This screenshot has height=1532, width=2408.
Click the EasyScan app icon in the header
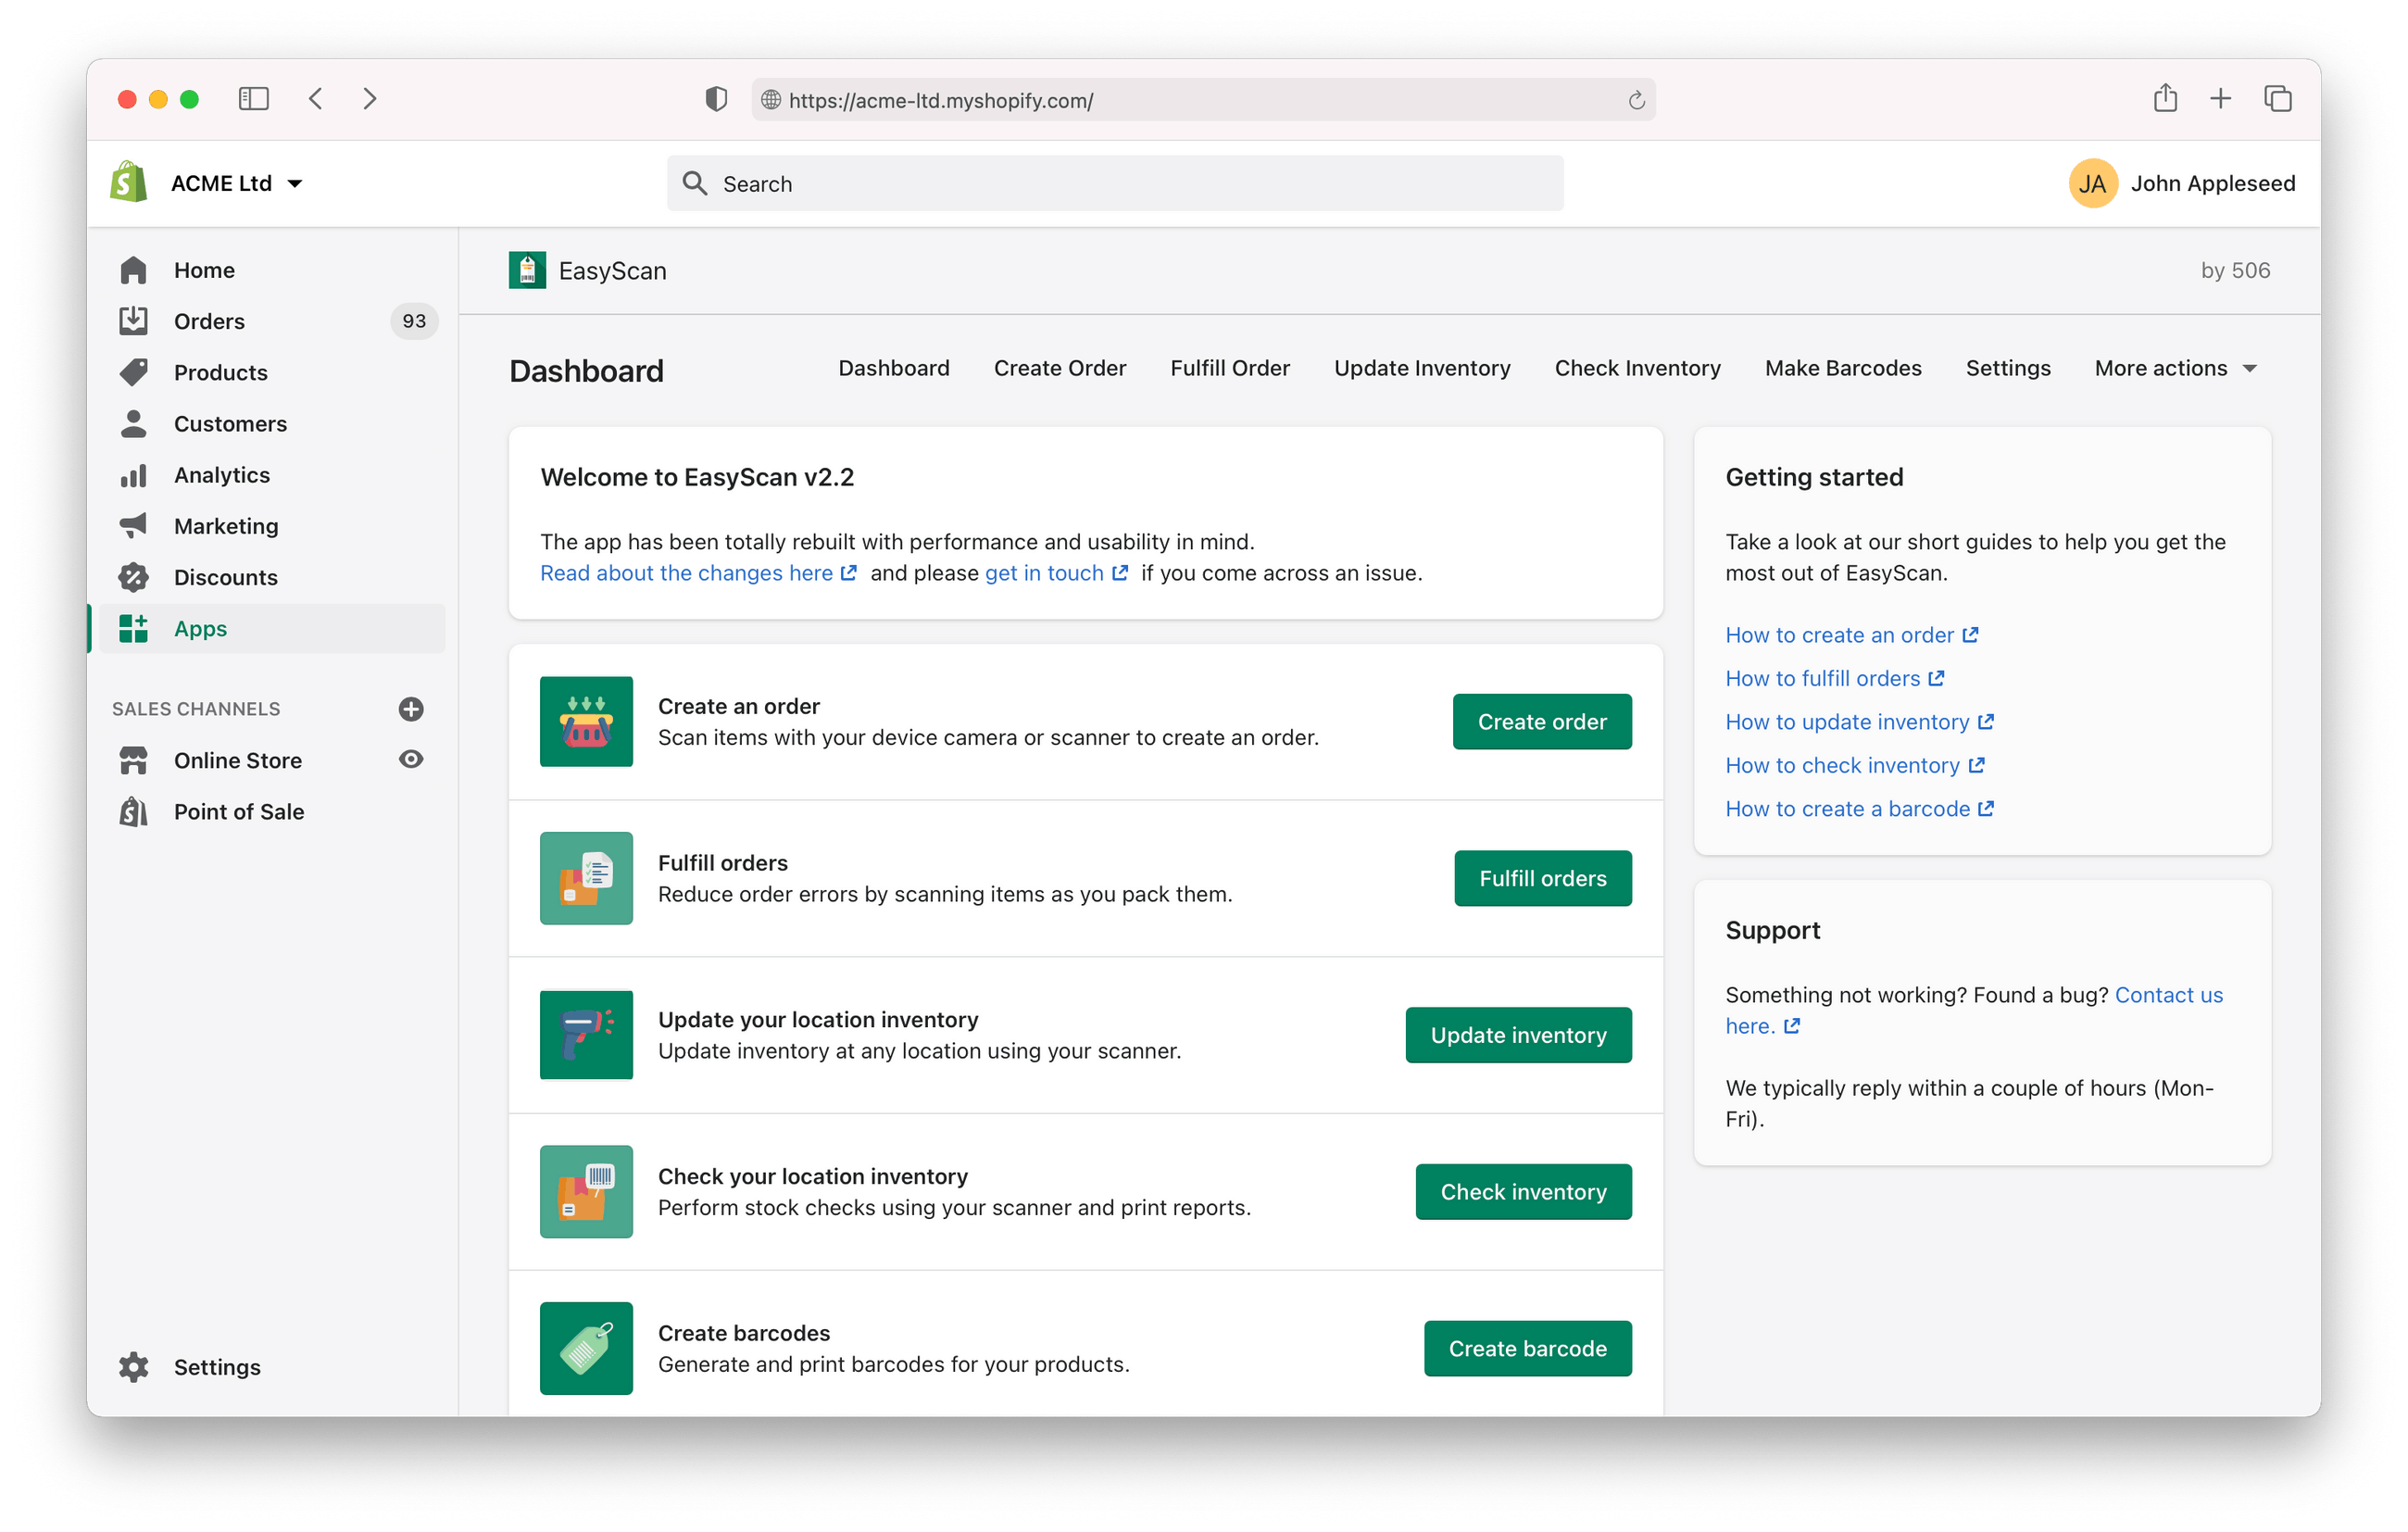point(527,270)
